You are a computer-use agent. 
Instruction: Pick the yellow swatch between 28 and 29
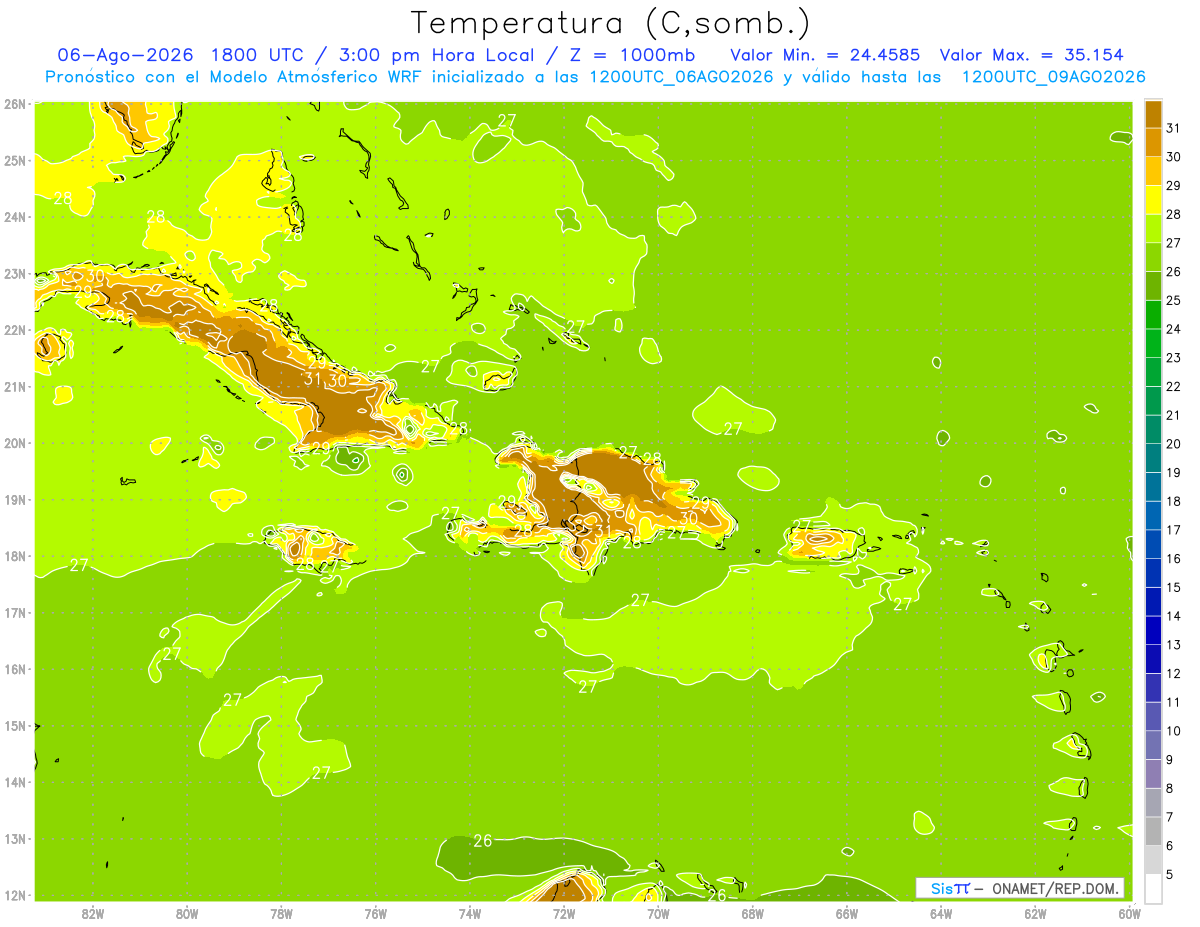click(x=1153, y=200)
